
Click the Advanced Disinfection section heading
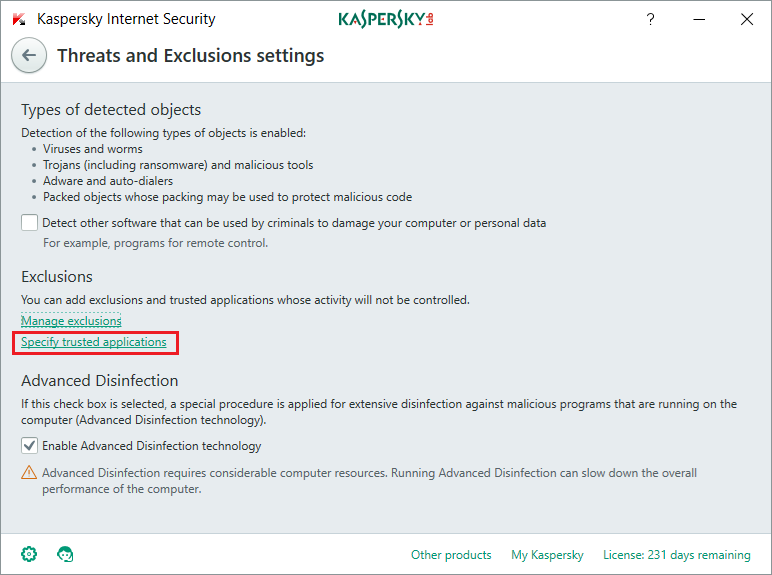click(x=99, y=381)
